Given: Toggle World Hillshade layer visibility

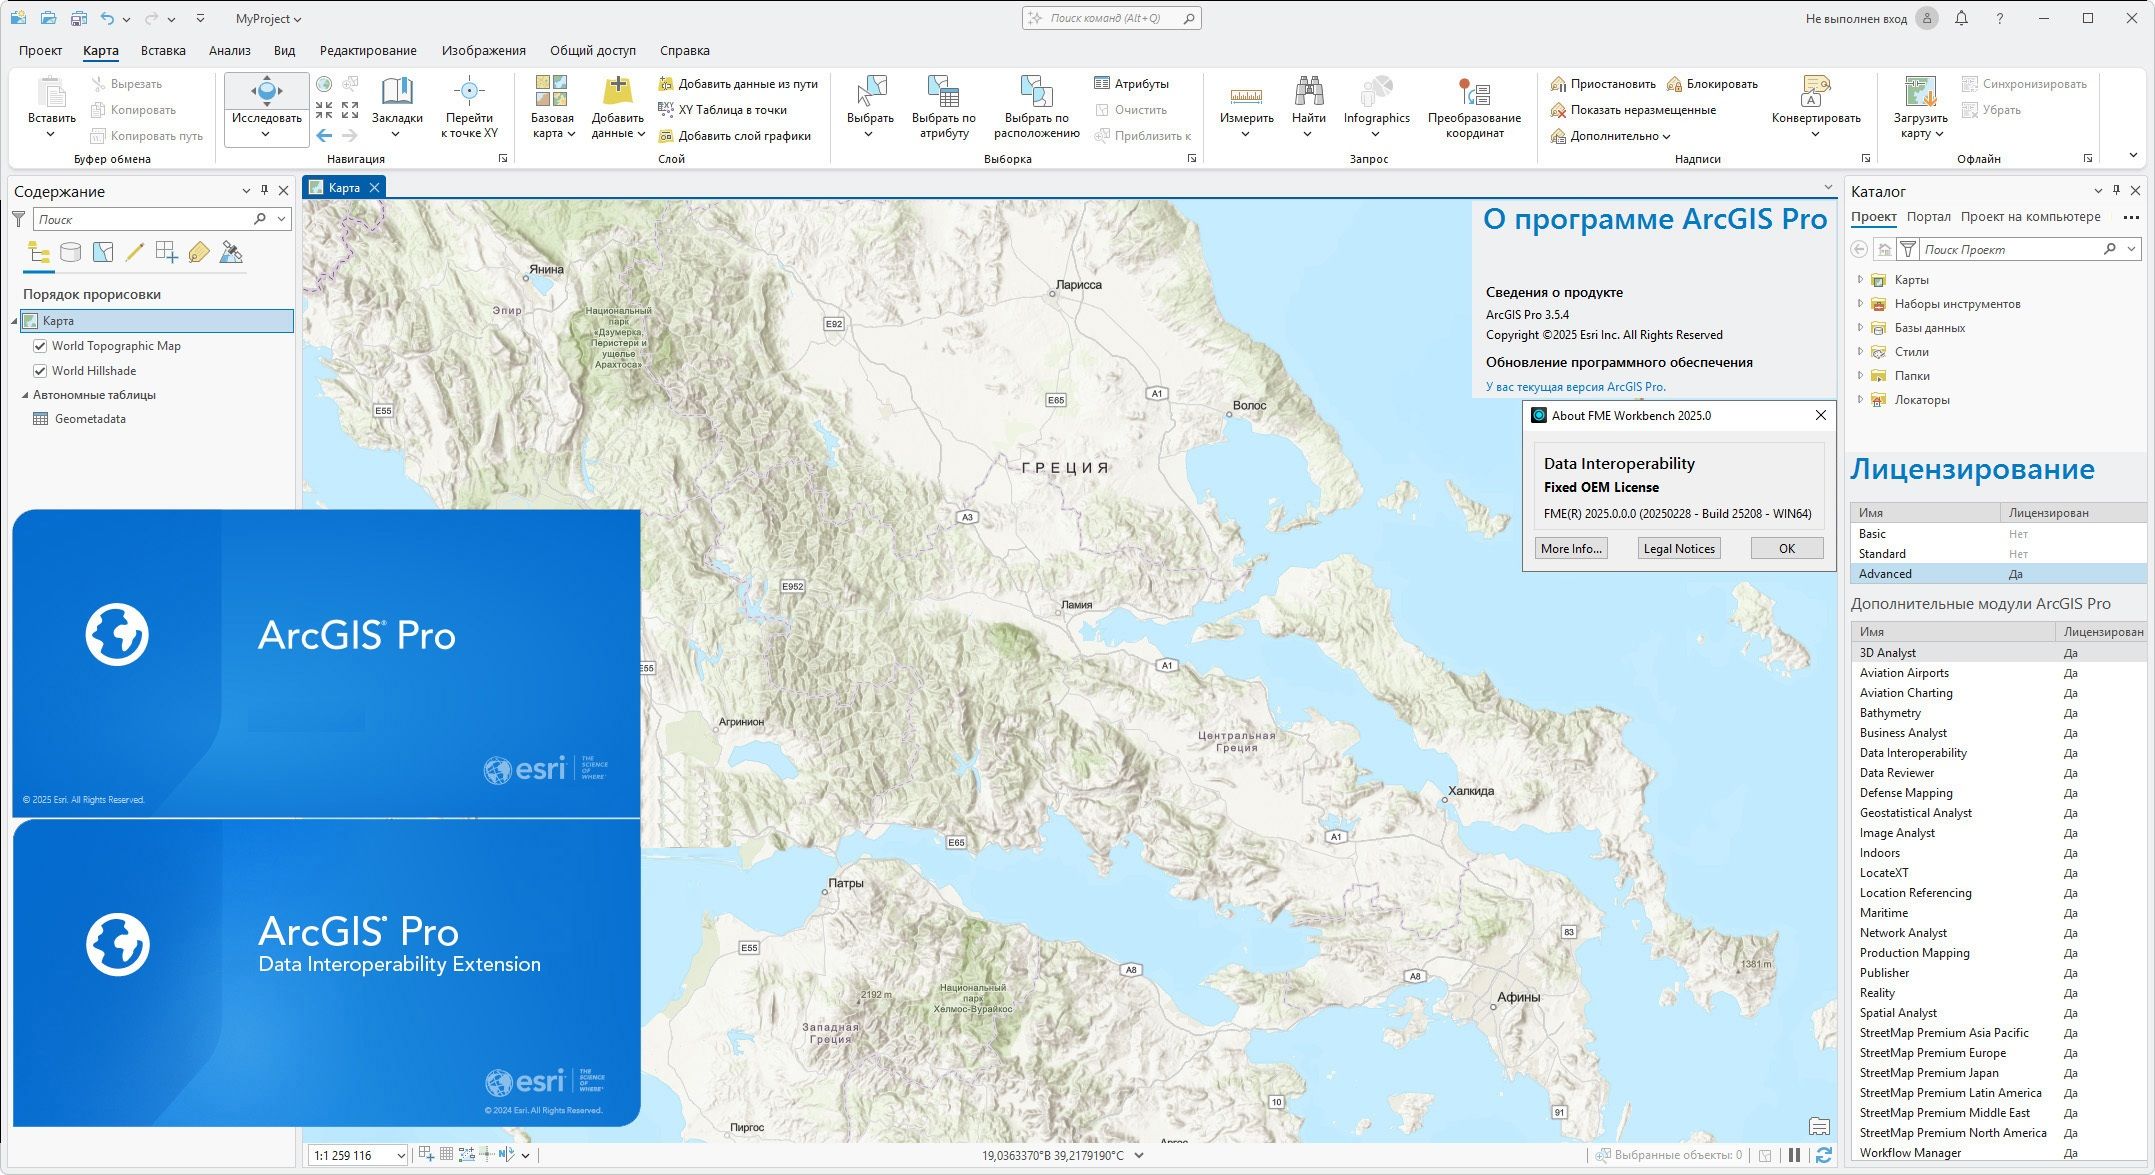Looking at the screenshot, I should pyautogui.click(x=40, y=371).
